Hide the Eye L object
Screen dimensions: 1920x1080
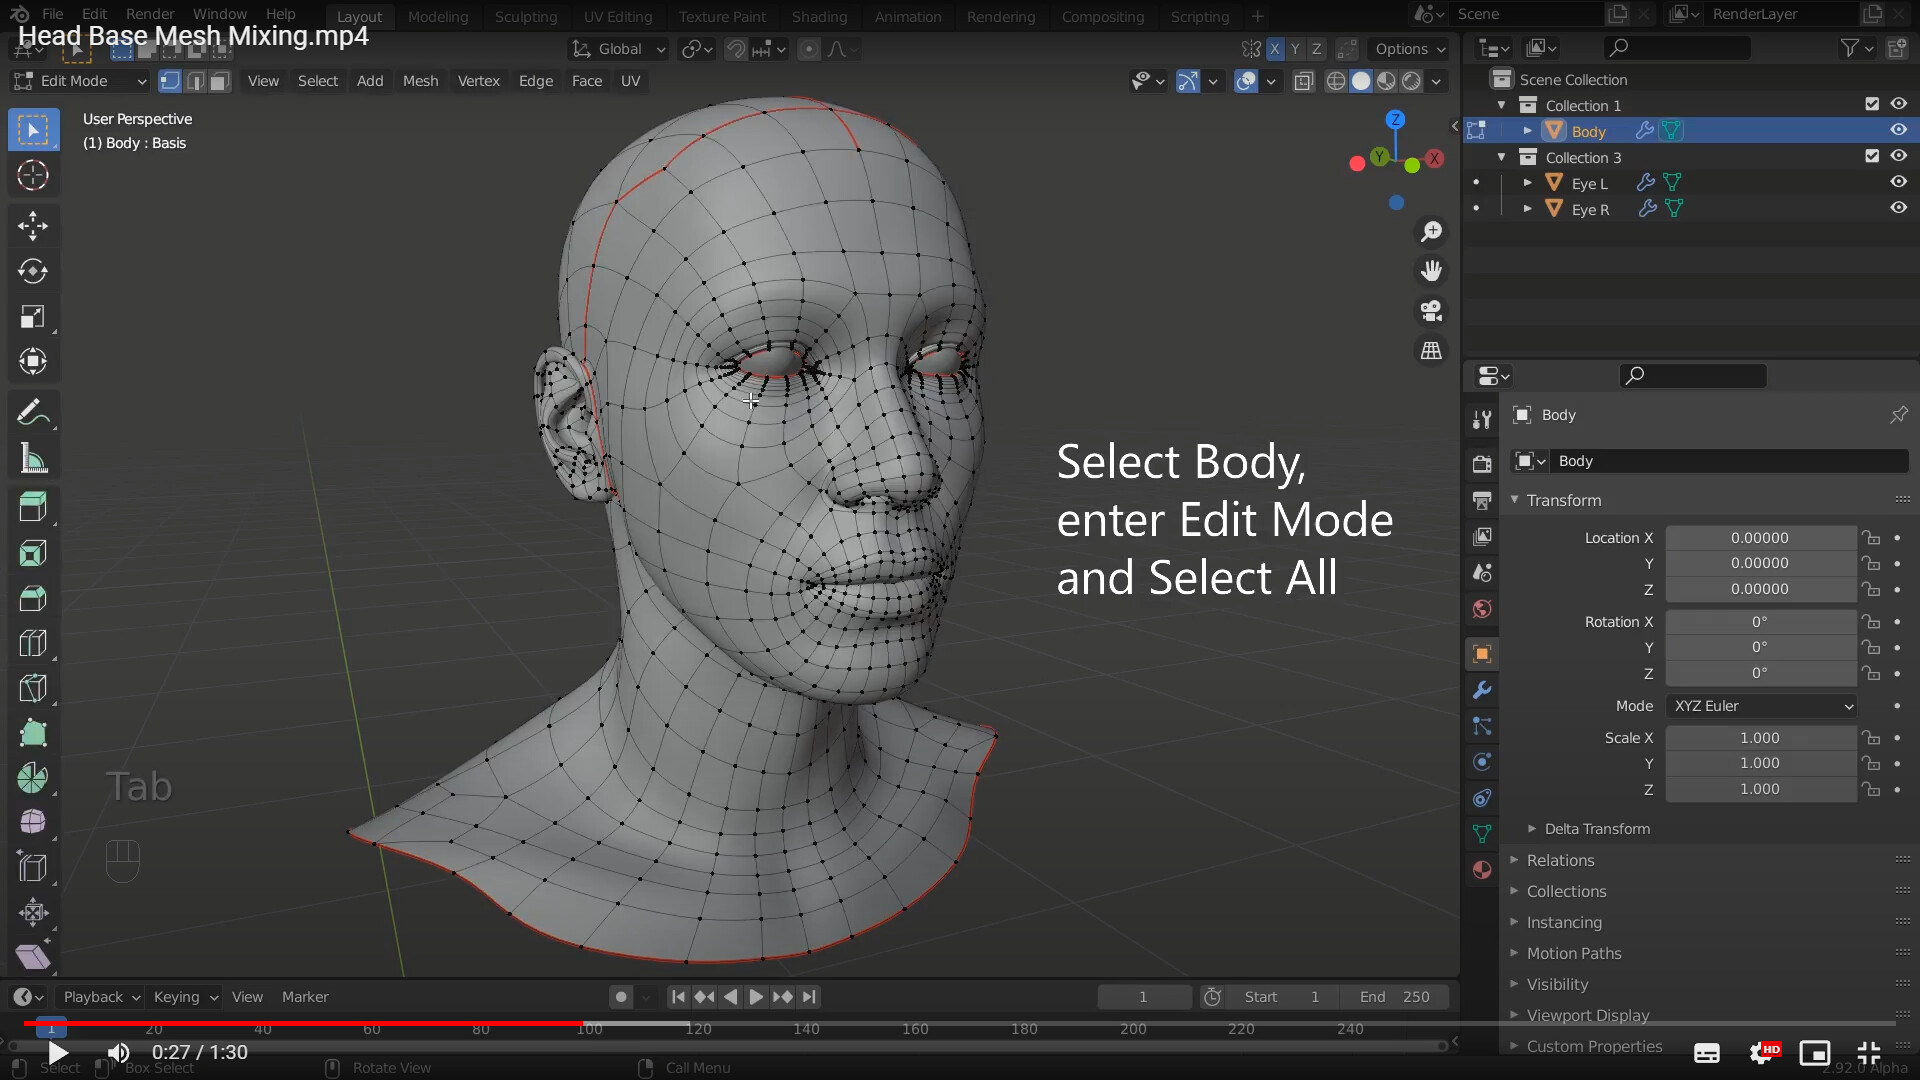coord(1898,182)
